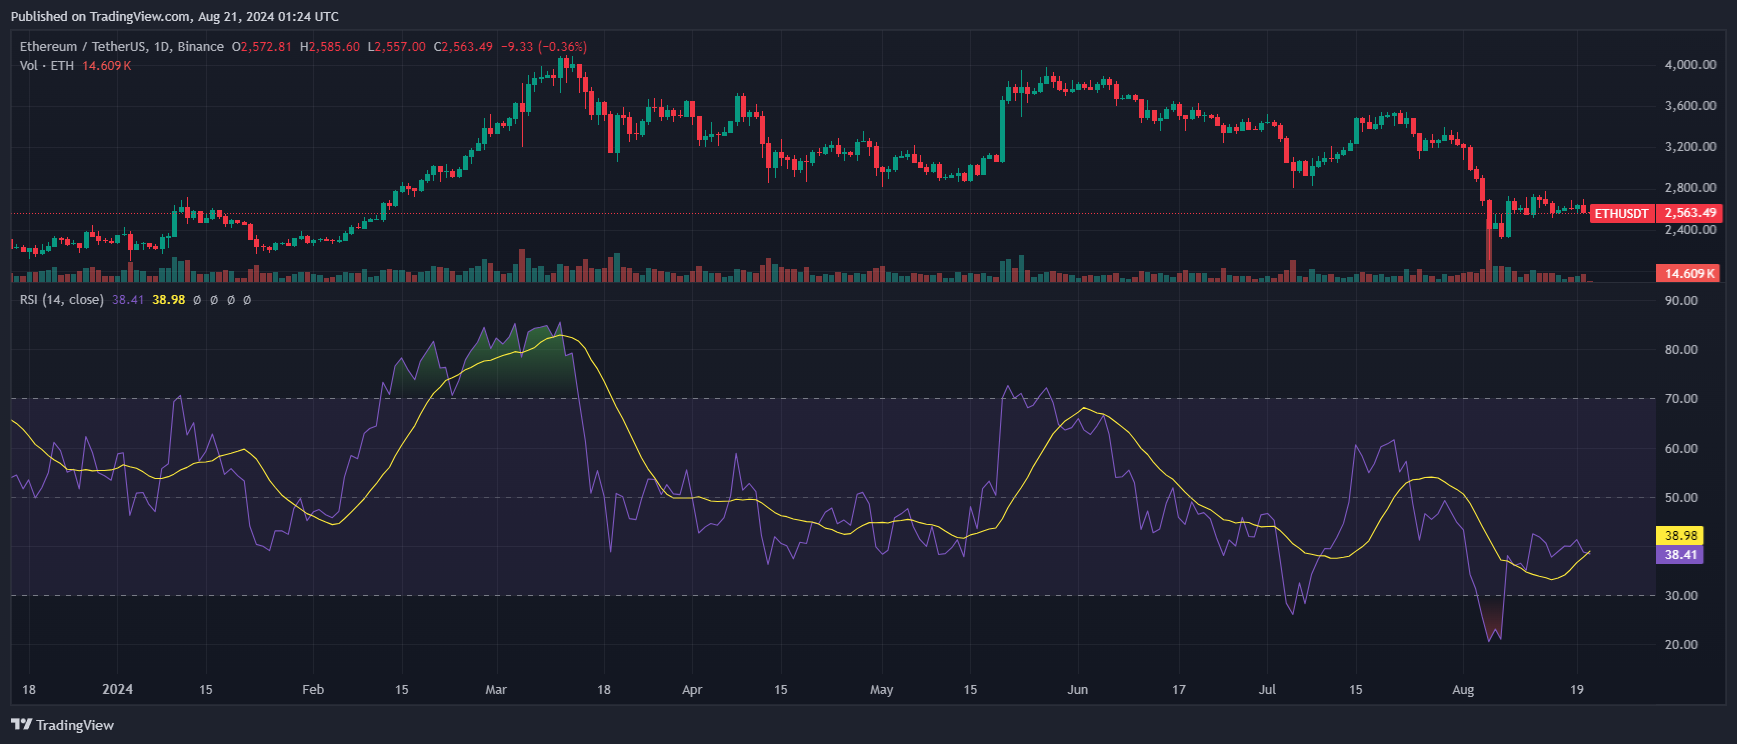The height and width of the screenshot is (744, 1737).
Task: Click the Aug label on the time axis
Action: coord(1463,690)
